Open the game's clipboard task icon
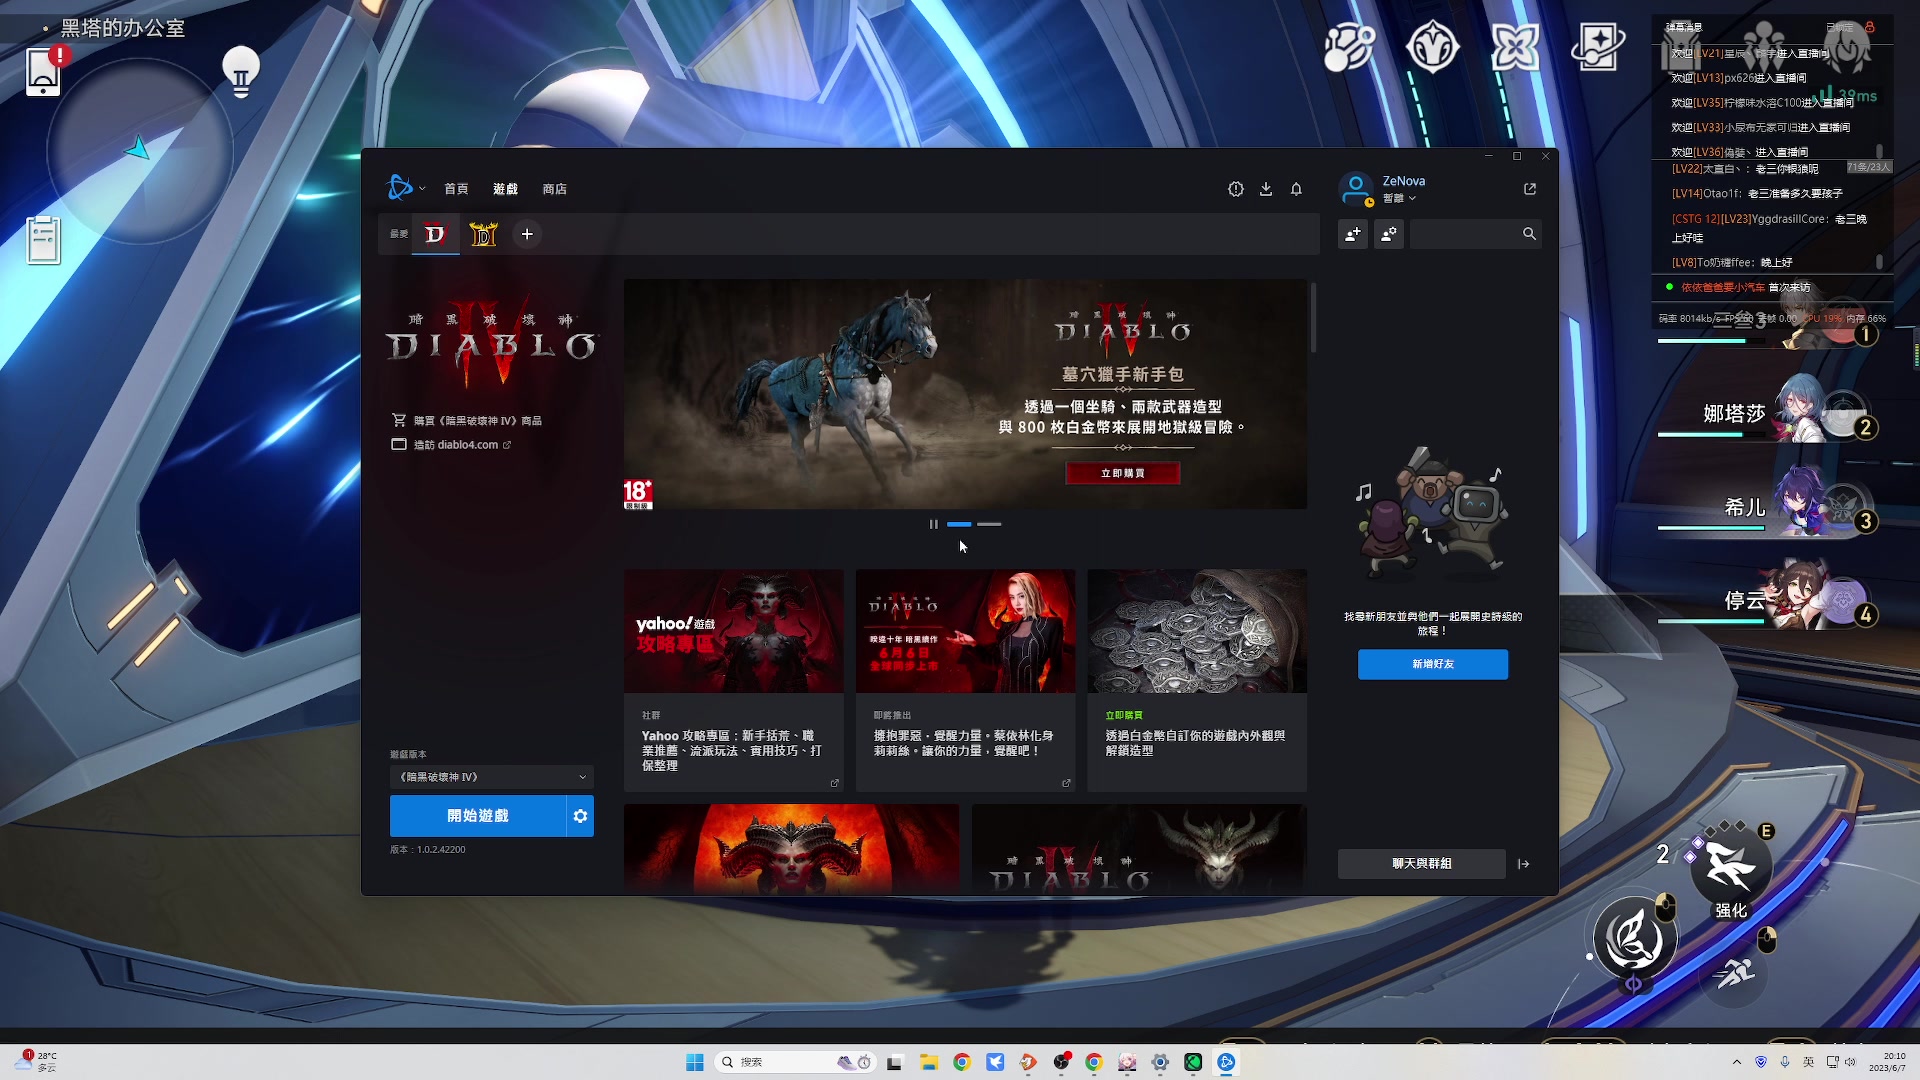This screenshot has height=1080, width=1920. (43, 240)
